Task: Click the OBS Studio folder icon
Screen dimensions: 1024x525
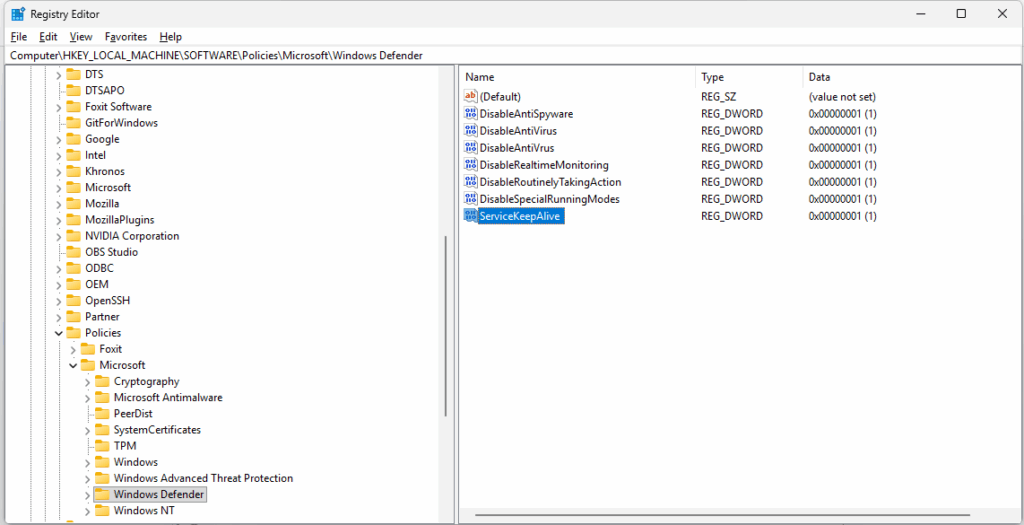Action: pyautogui.click(x=73, y=252)
